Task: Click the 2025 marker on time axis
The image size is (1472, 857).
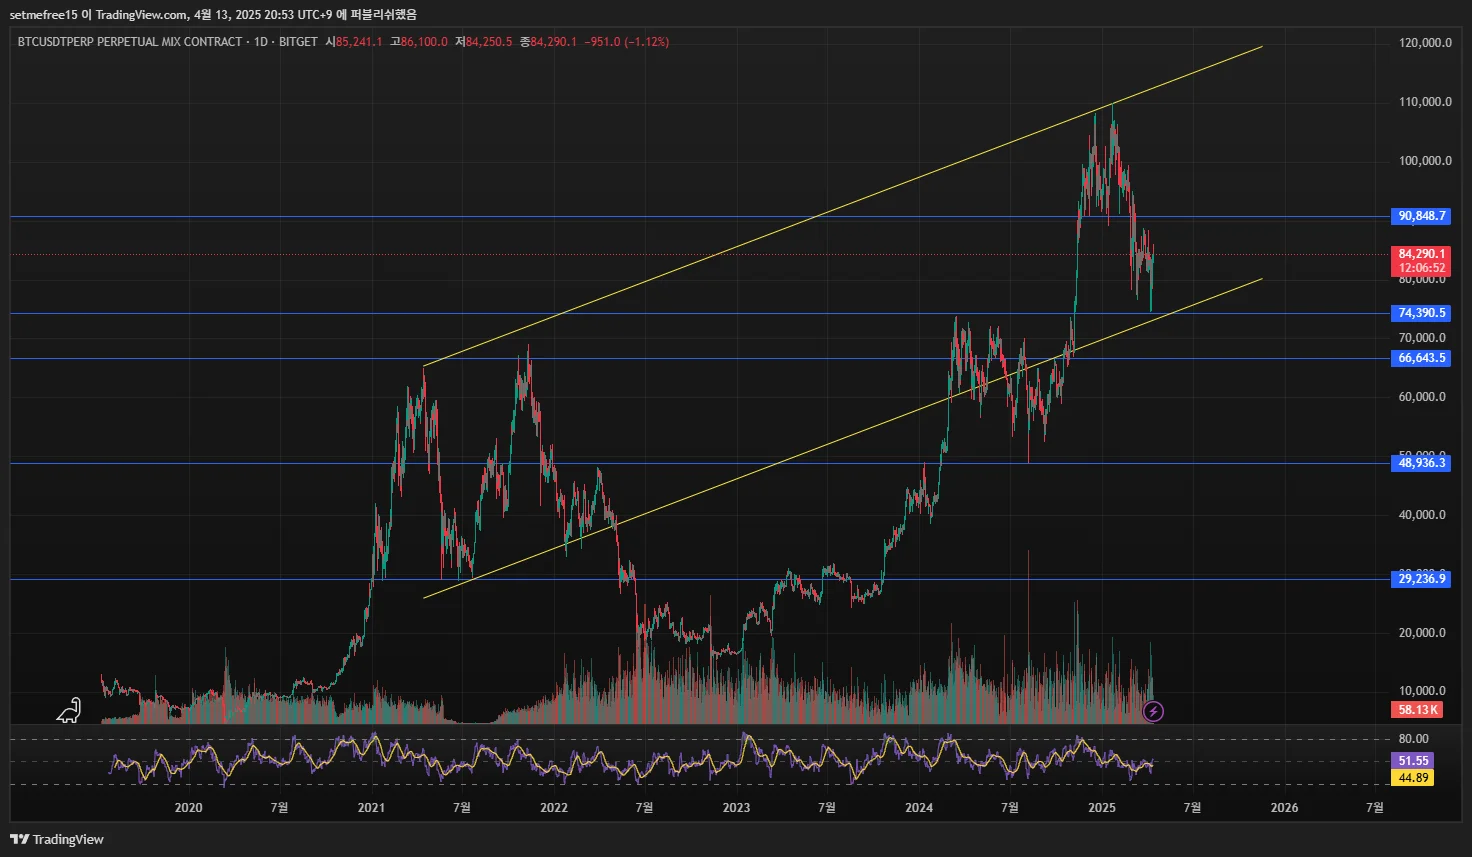Action: pyautogui.click(x=1102, y=808)
